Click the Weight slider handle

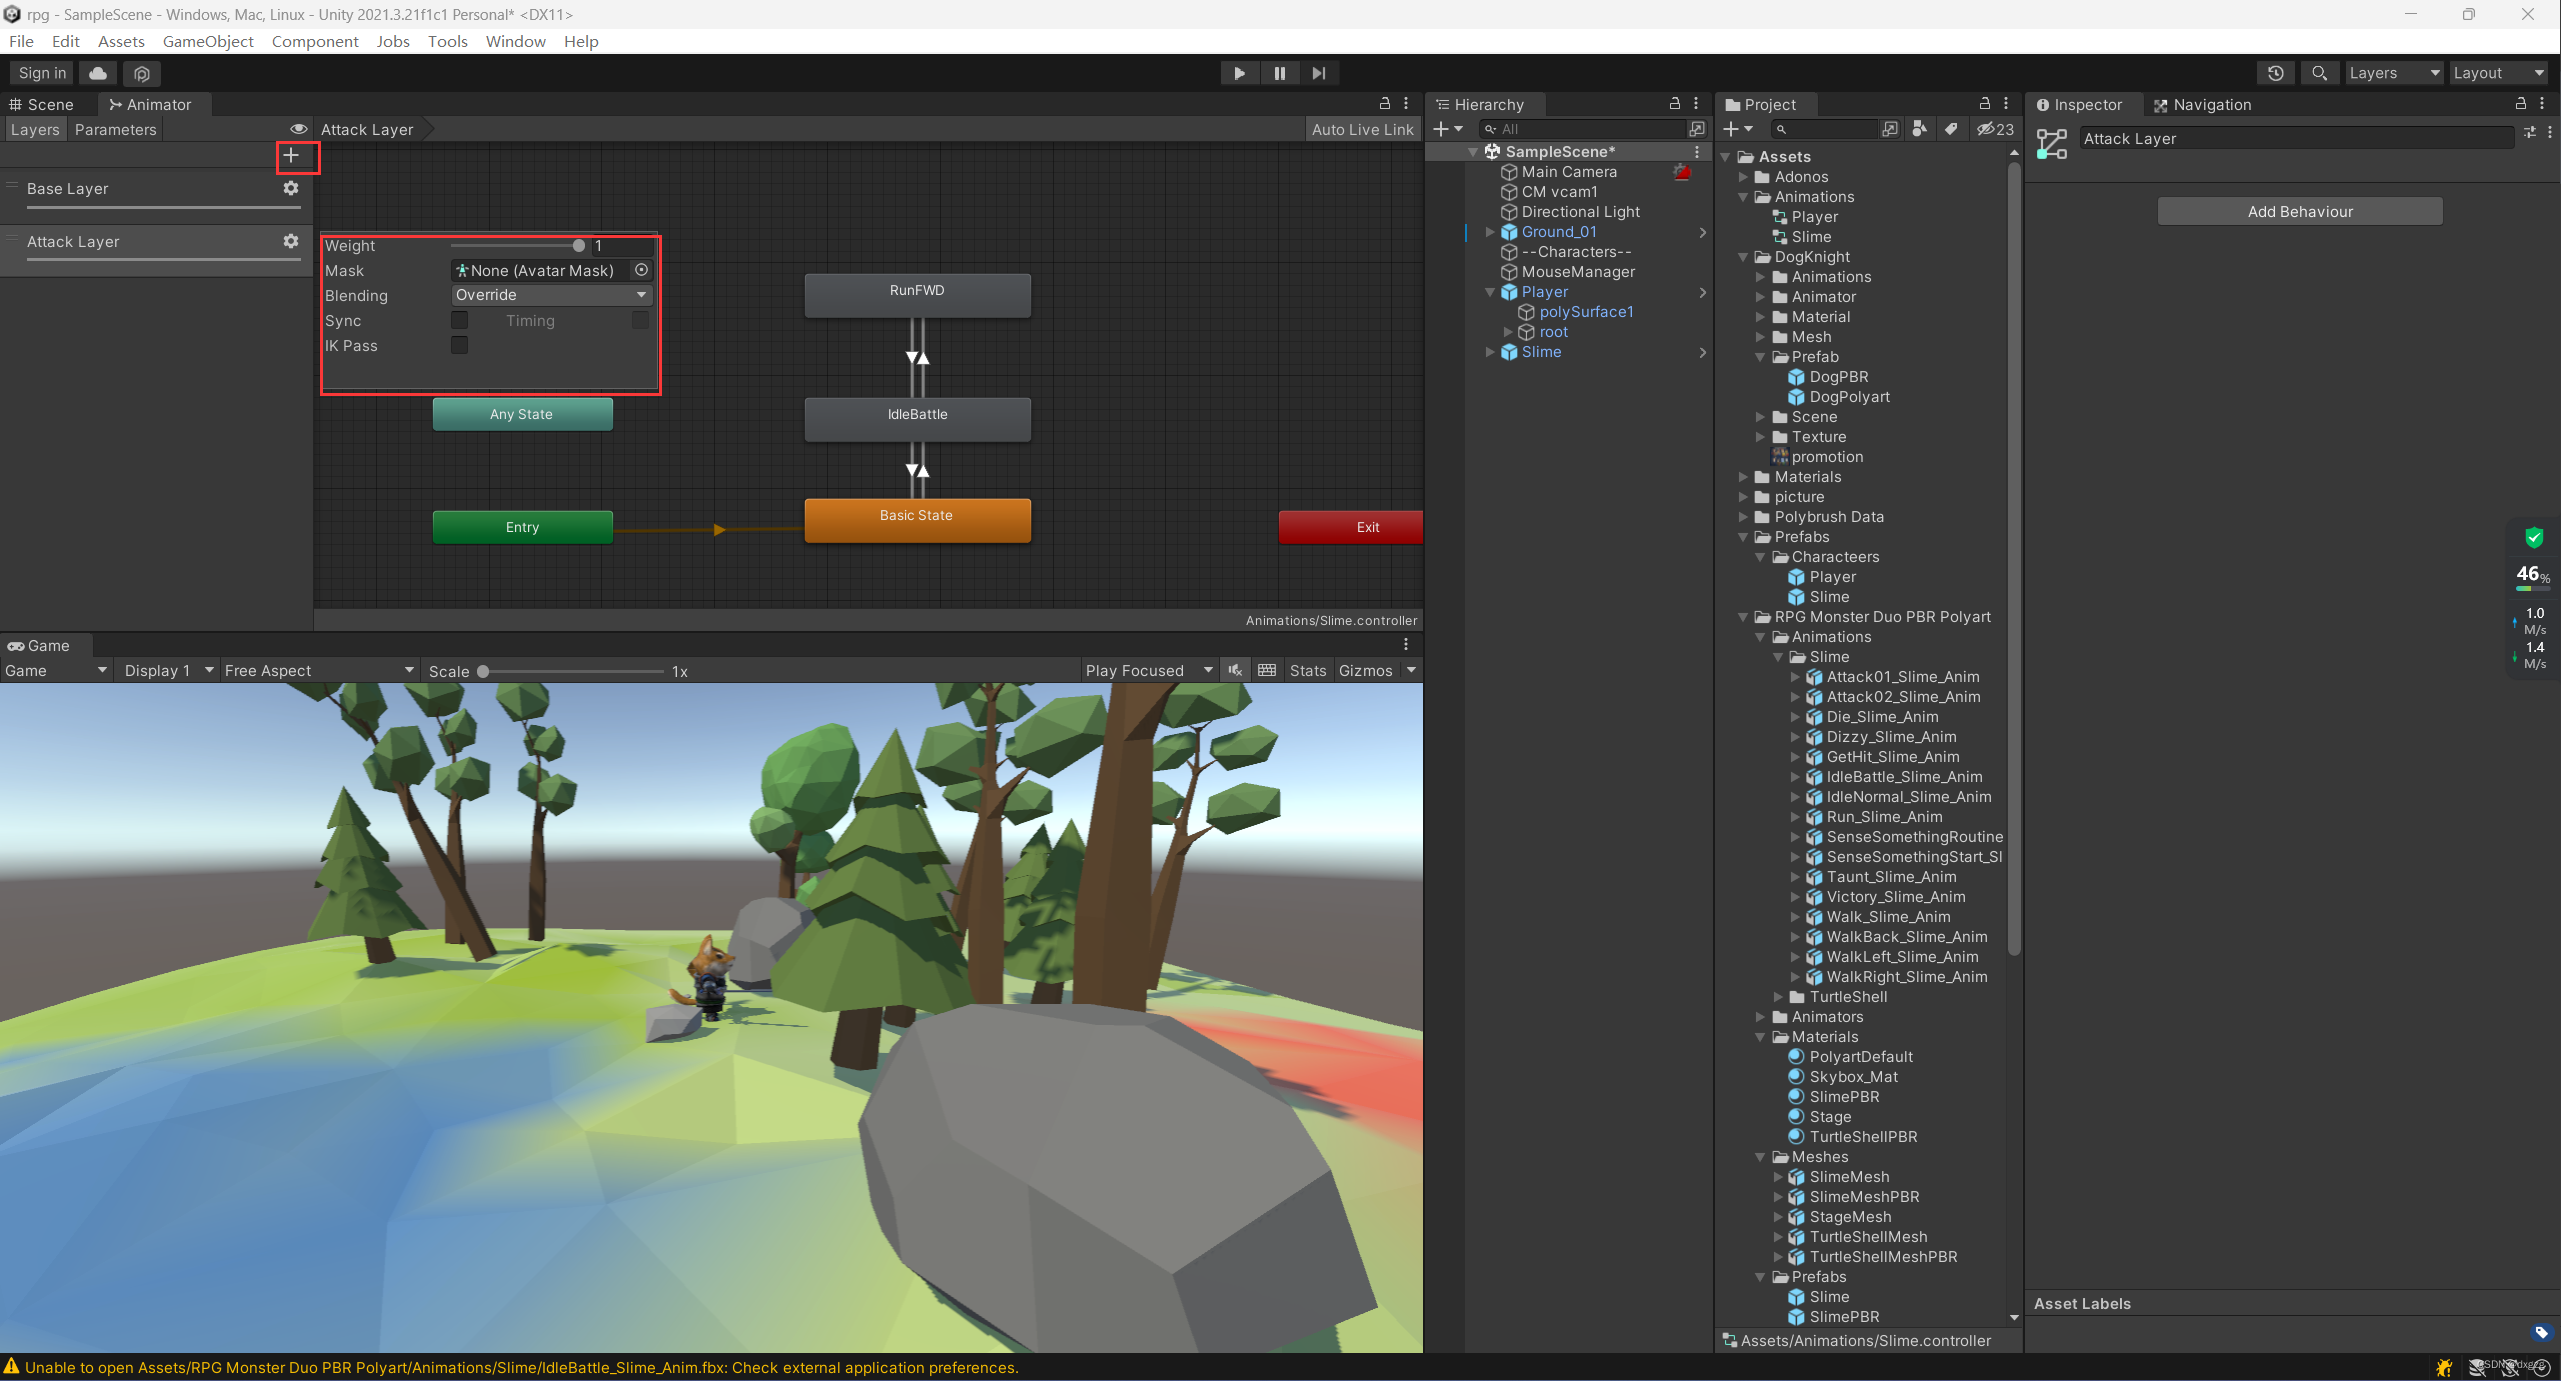pos(579,246)
